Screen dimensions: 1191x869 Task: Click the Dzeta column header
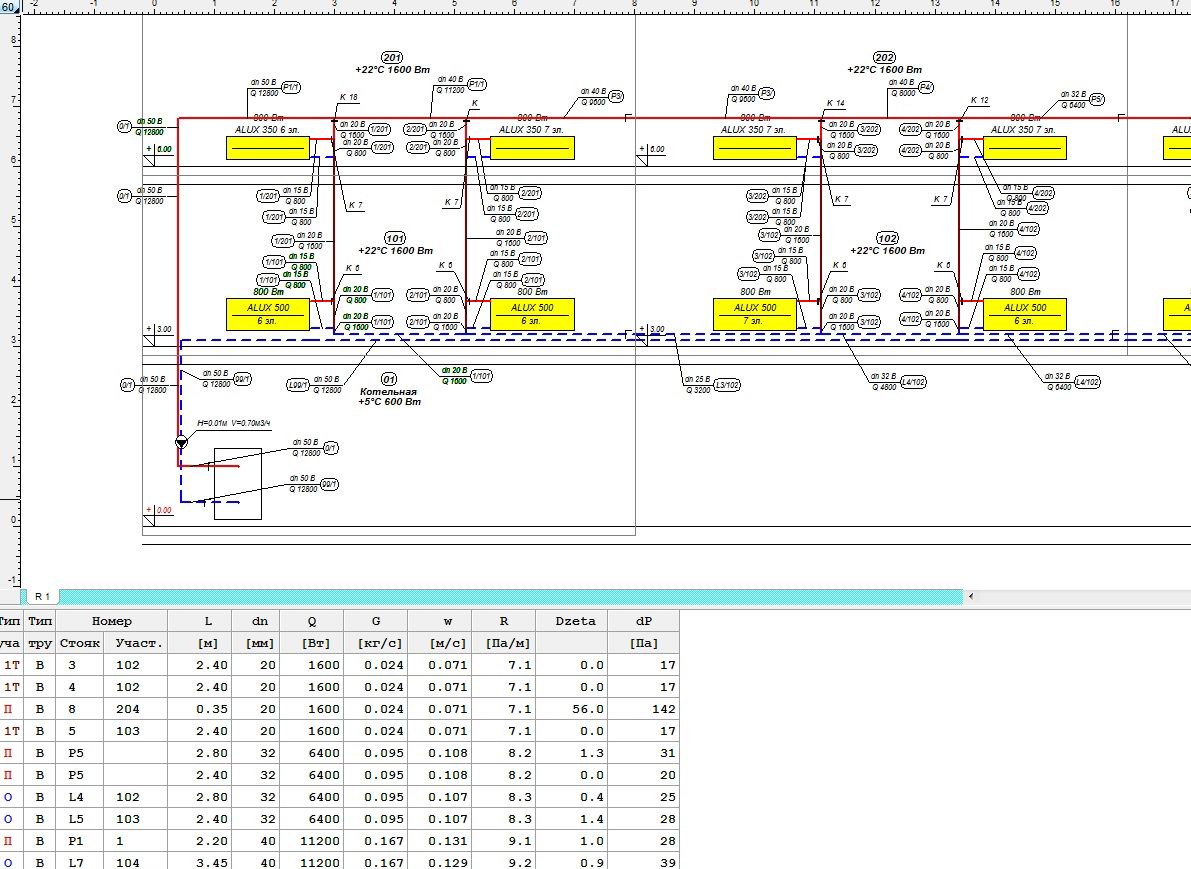(575, 621)
